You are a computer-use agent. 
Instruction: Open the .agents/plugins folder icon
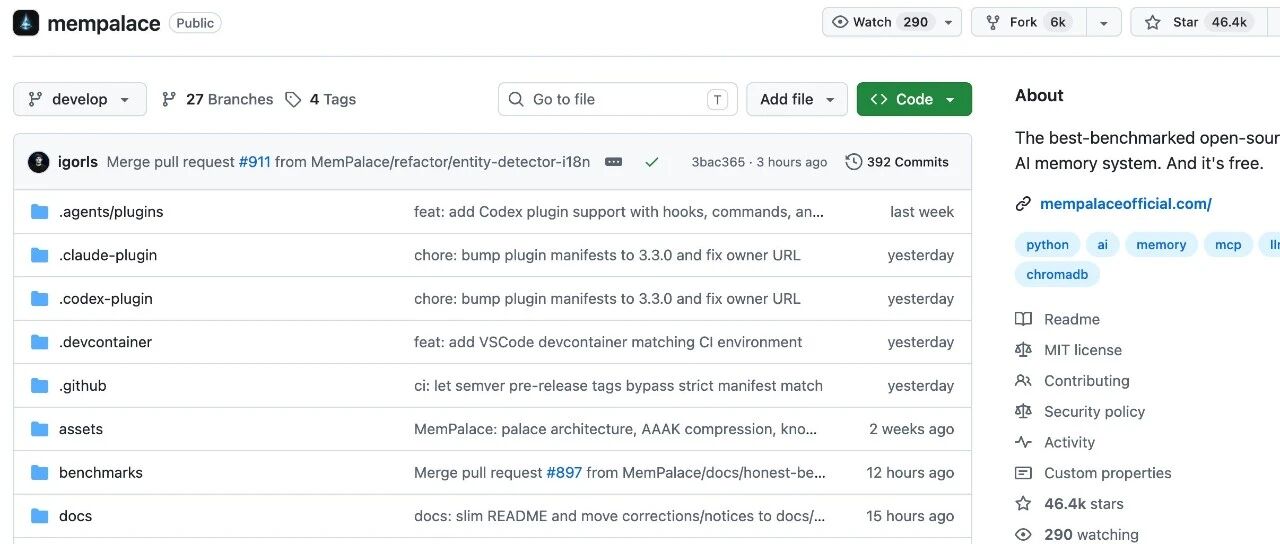tap(40, 212)
